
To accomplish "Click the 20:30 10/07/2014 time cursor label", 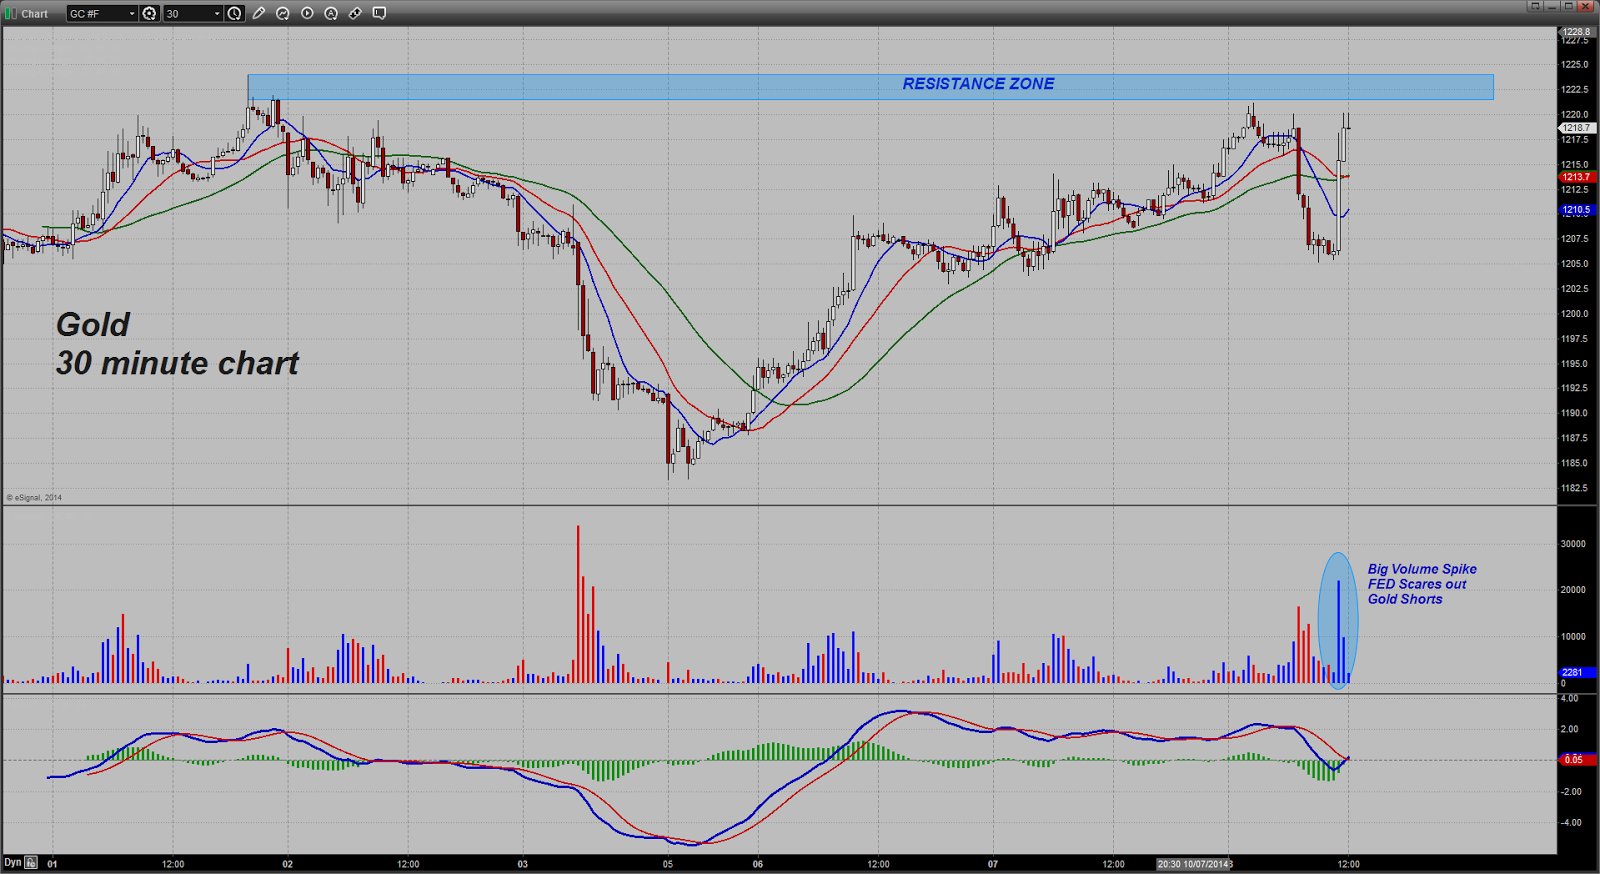I will [x=1195, y=864].
